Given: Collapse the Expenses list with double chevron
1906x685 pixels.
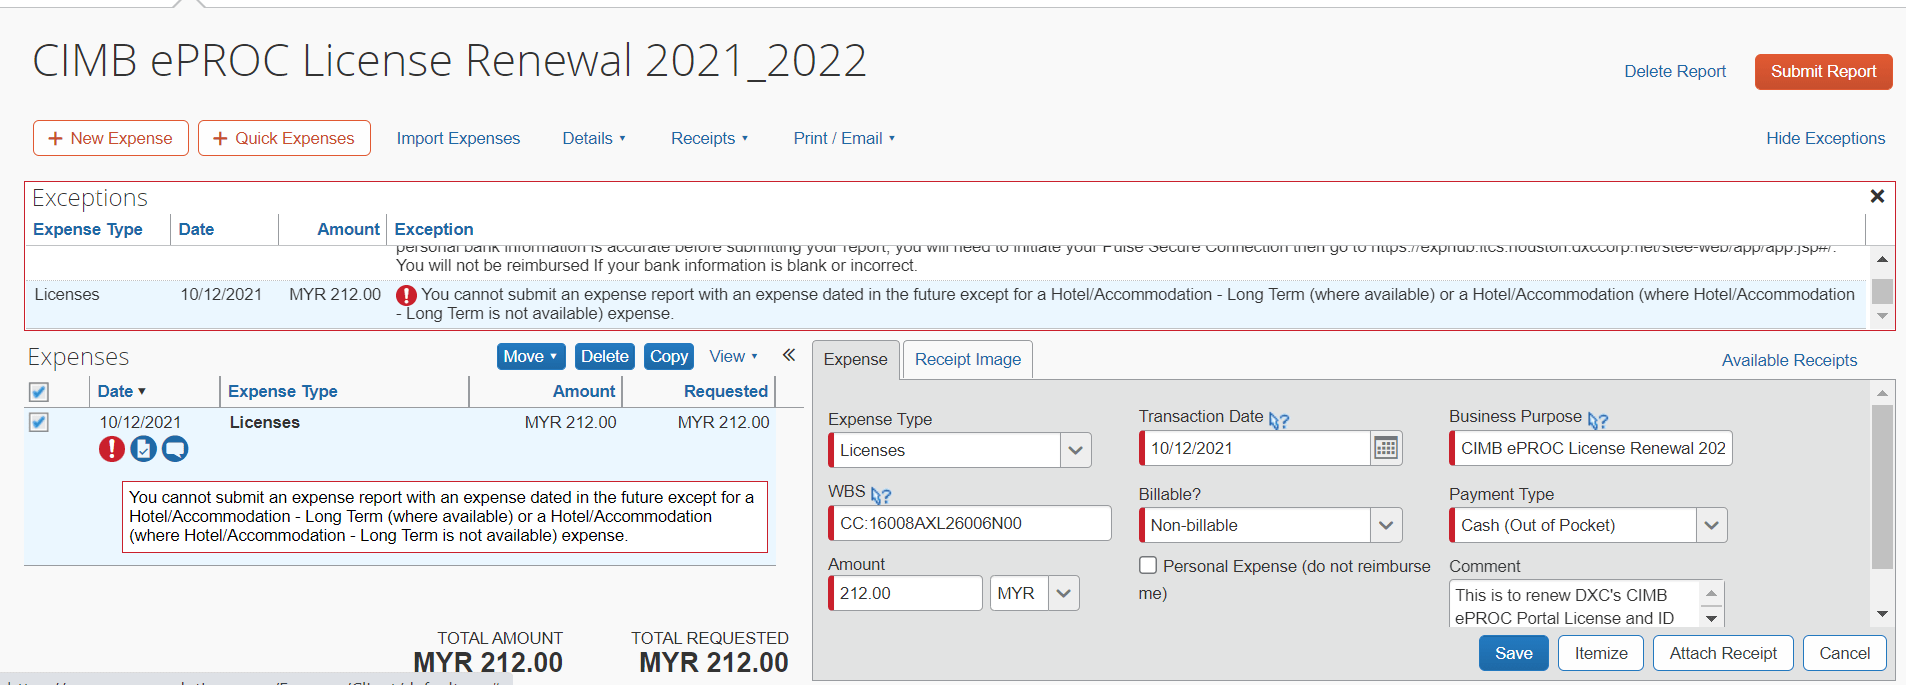Looking at the screenshot, I should tap(789, 355).
